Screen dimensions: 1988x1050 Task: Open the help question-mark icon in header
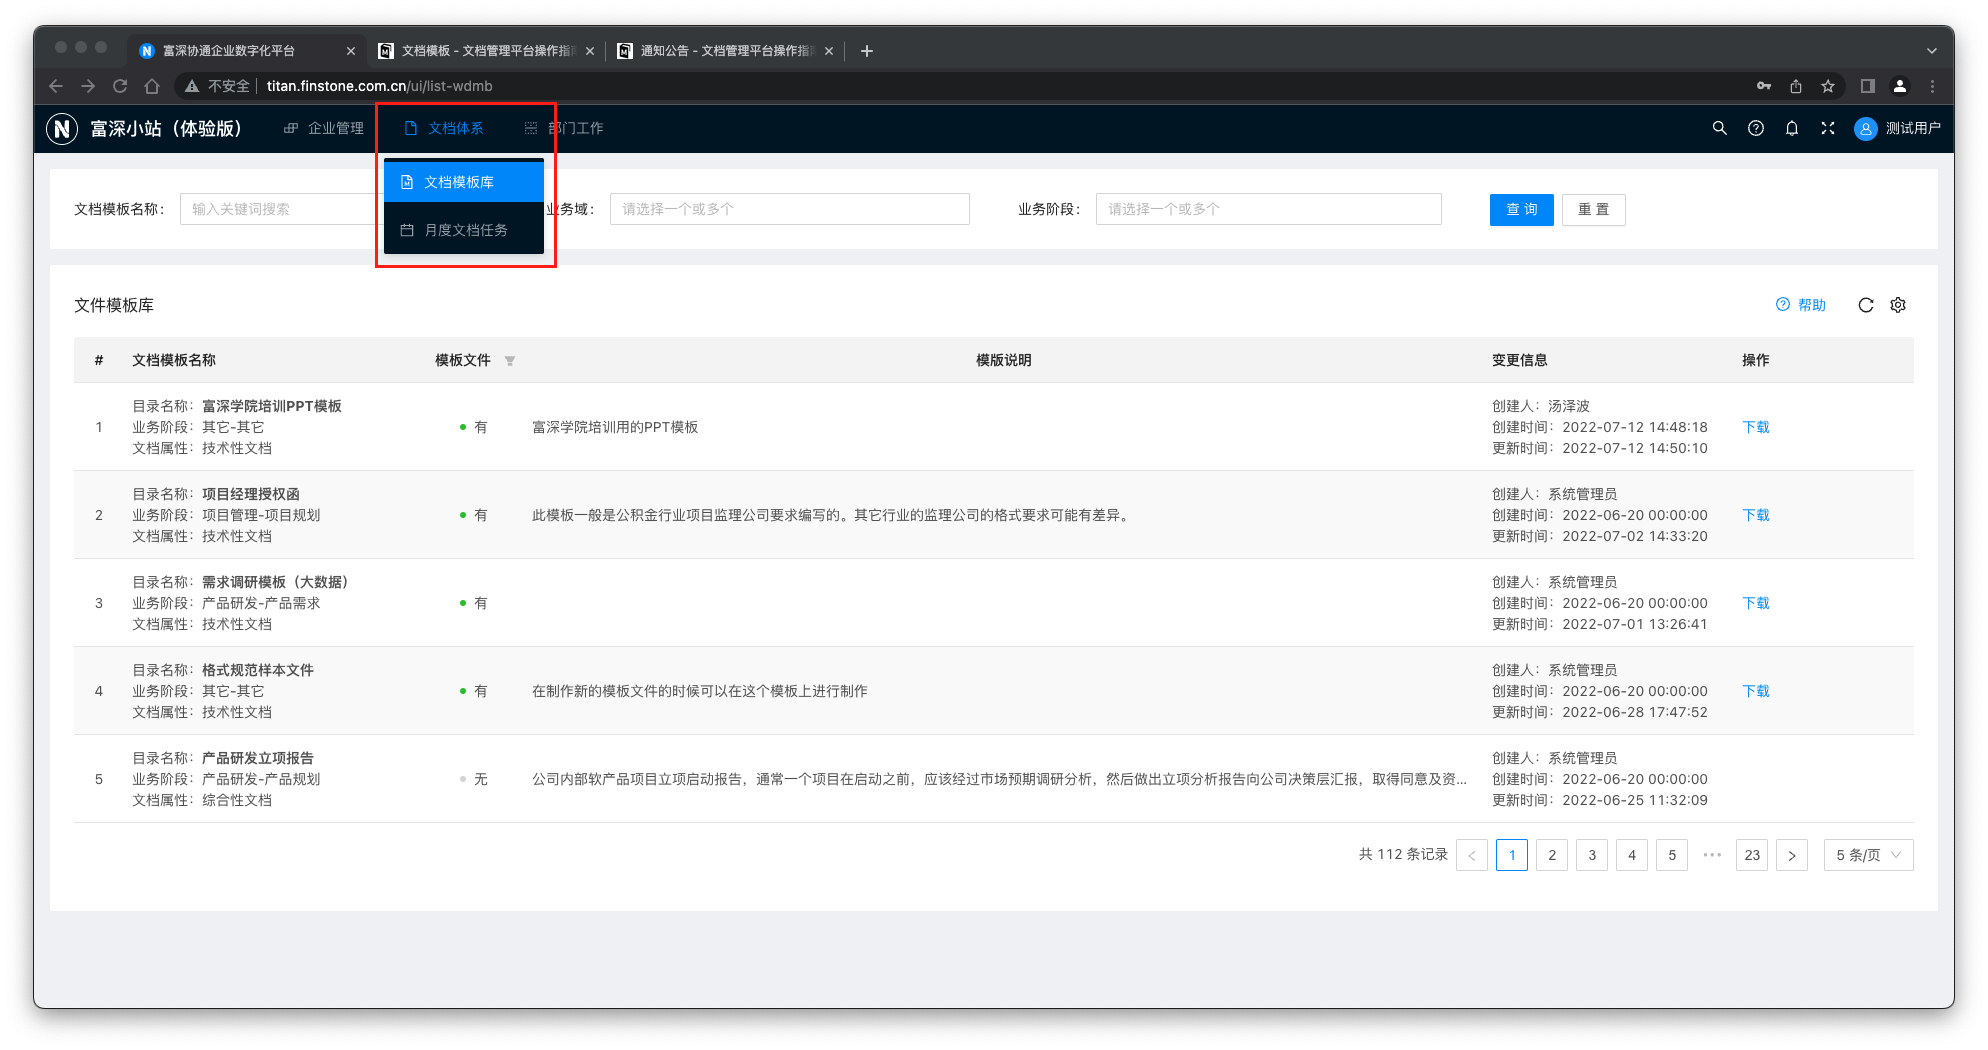[x=1755, y=128]
